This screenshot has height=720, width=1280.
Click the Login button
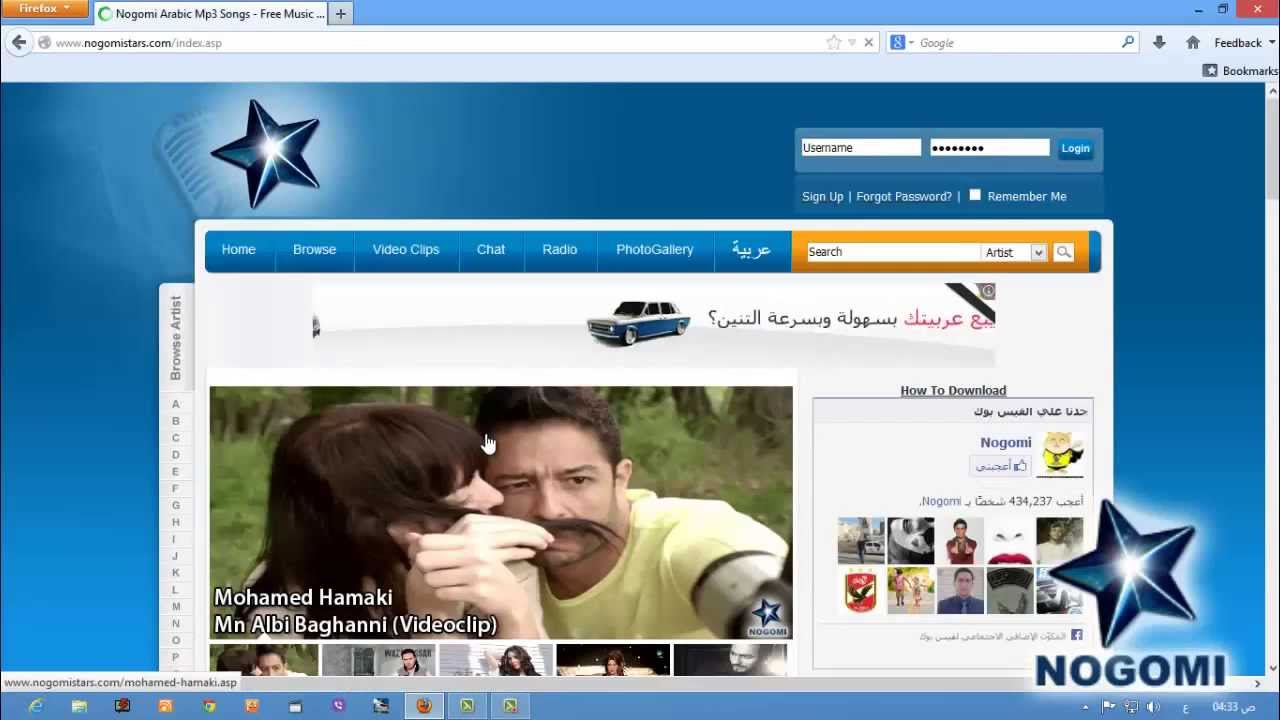[x=1075, y=148]
